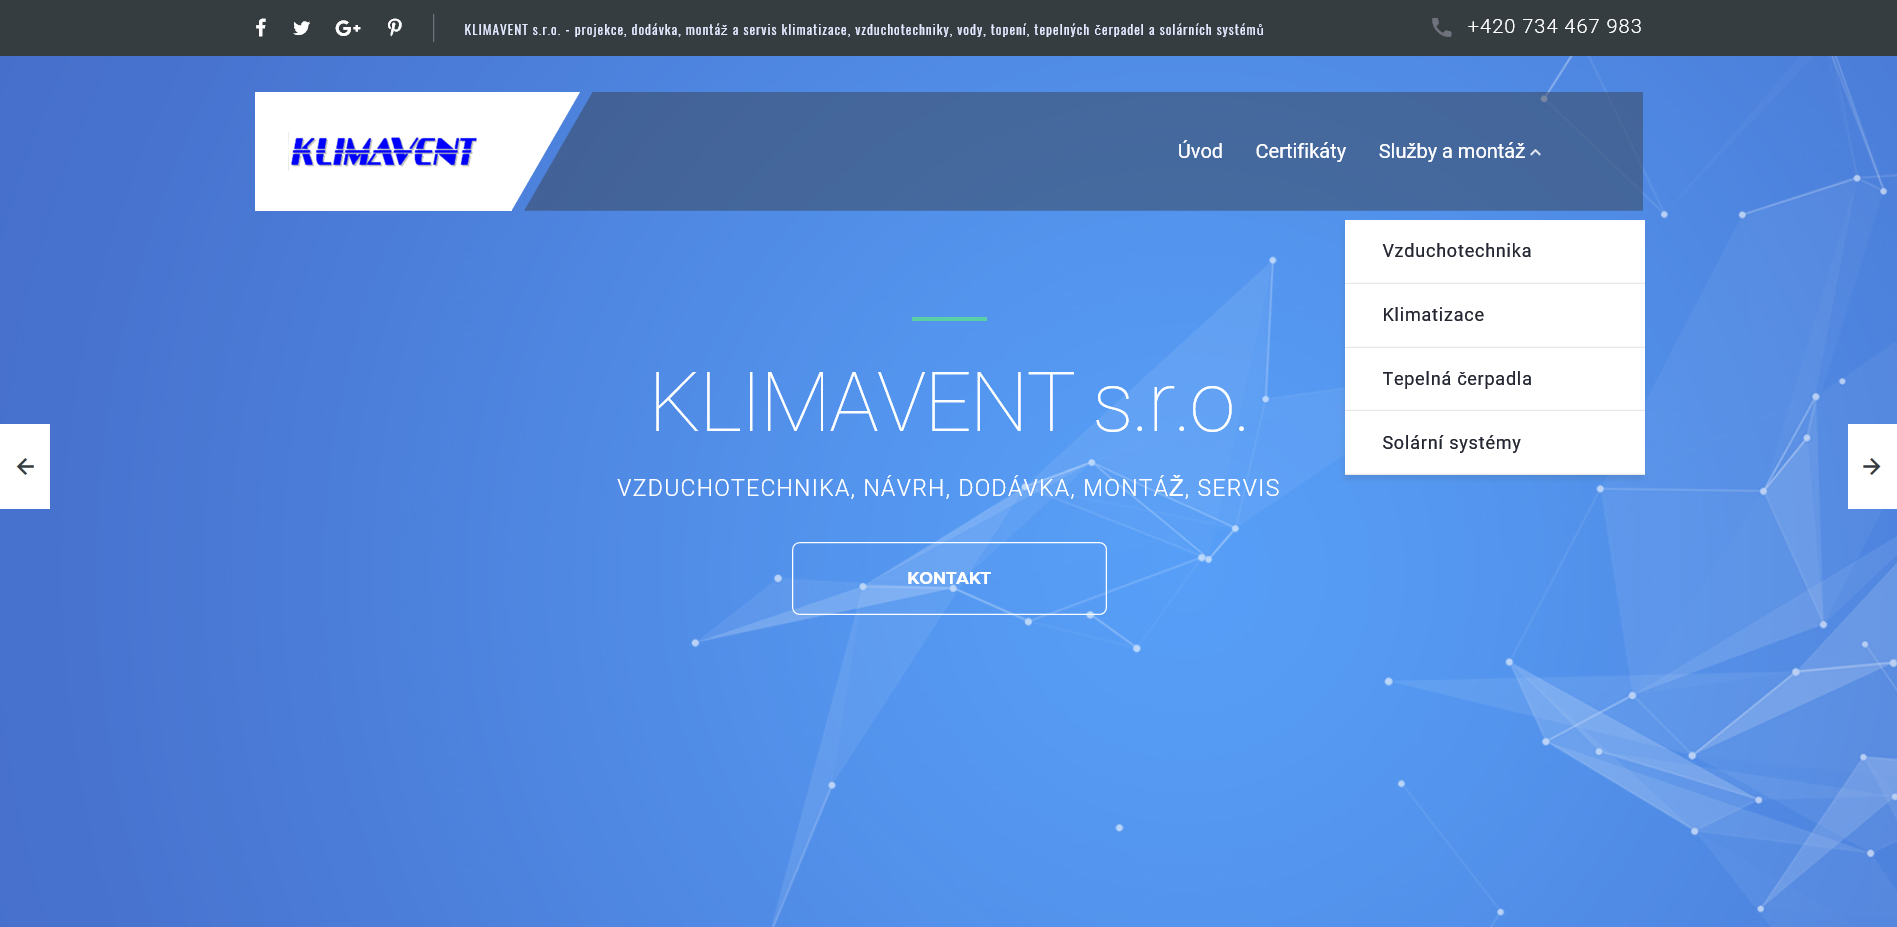This screenshot has height=927, width=1897.
Task: Open the Pinterest social link icon
Action: tap(395, 28)
